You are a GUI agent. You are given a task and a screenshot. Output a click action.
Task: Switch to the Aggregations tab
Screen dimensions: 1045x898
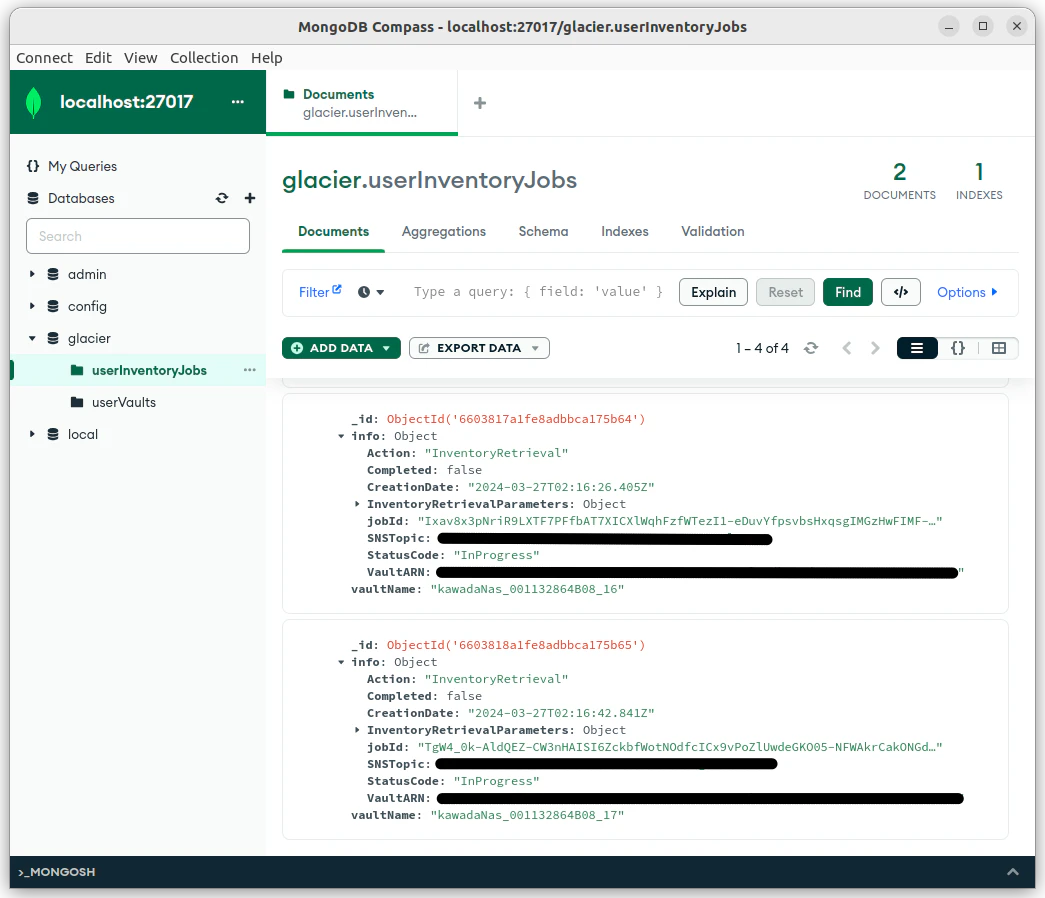point(444,231)
